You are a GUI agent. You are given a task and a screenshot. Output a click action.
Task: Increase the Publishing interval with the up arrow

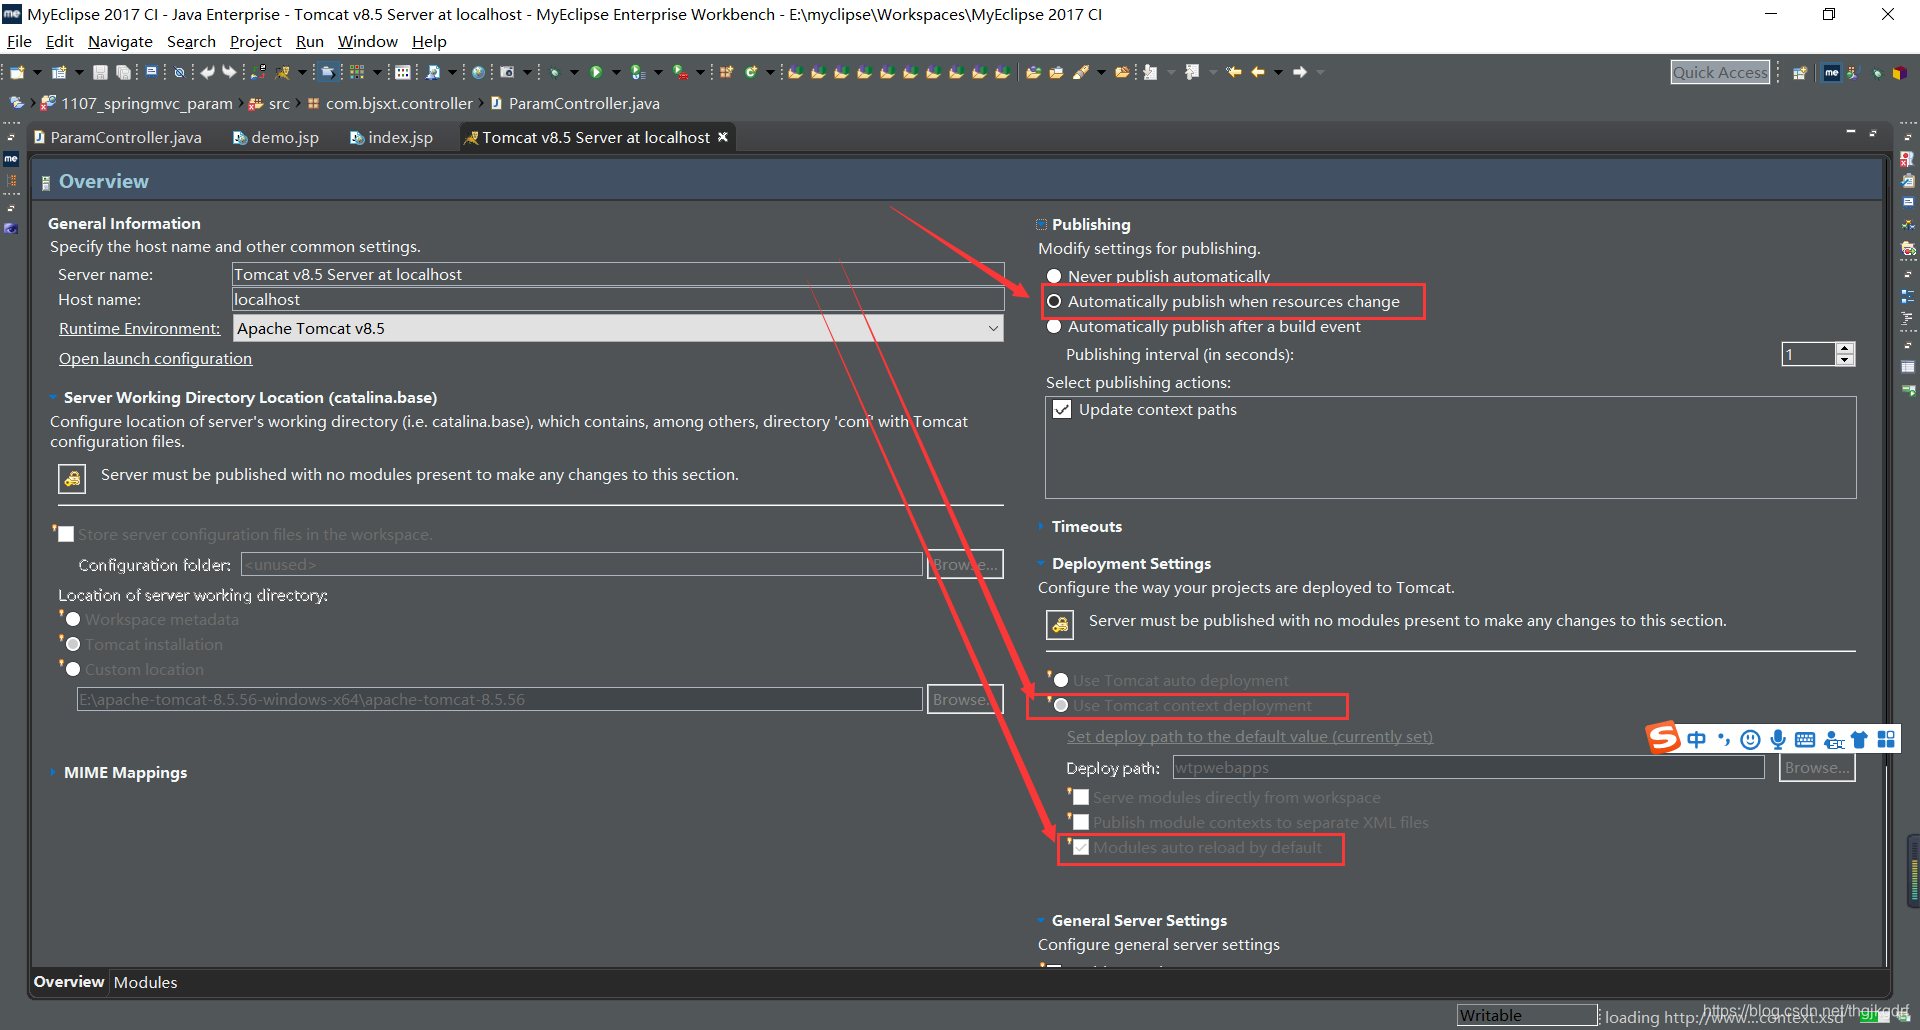click(x=1845, y=348)
